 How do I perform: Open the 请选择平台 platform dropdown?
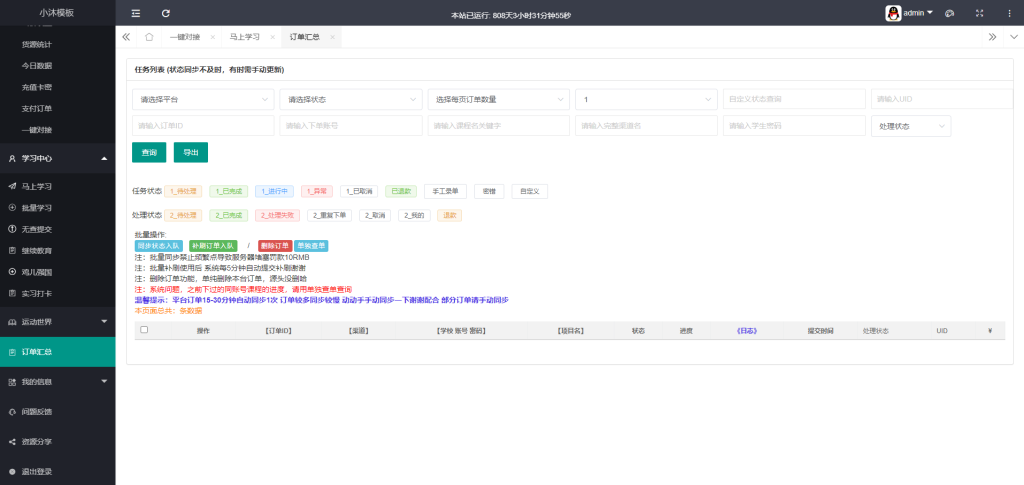click(202, 100)
